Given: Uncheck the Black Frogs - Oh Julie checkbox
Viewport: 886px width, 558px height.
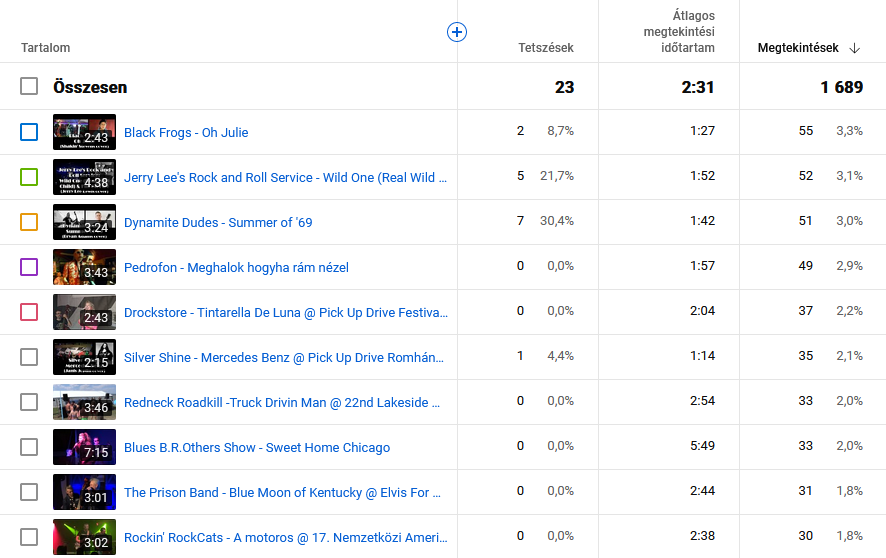Looking at the screenshot, I should coord(29,132).
